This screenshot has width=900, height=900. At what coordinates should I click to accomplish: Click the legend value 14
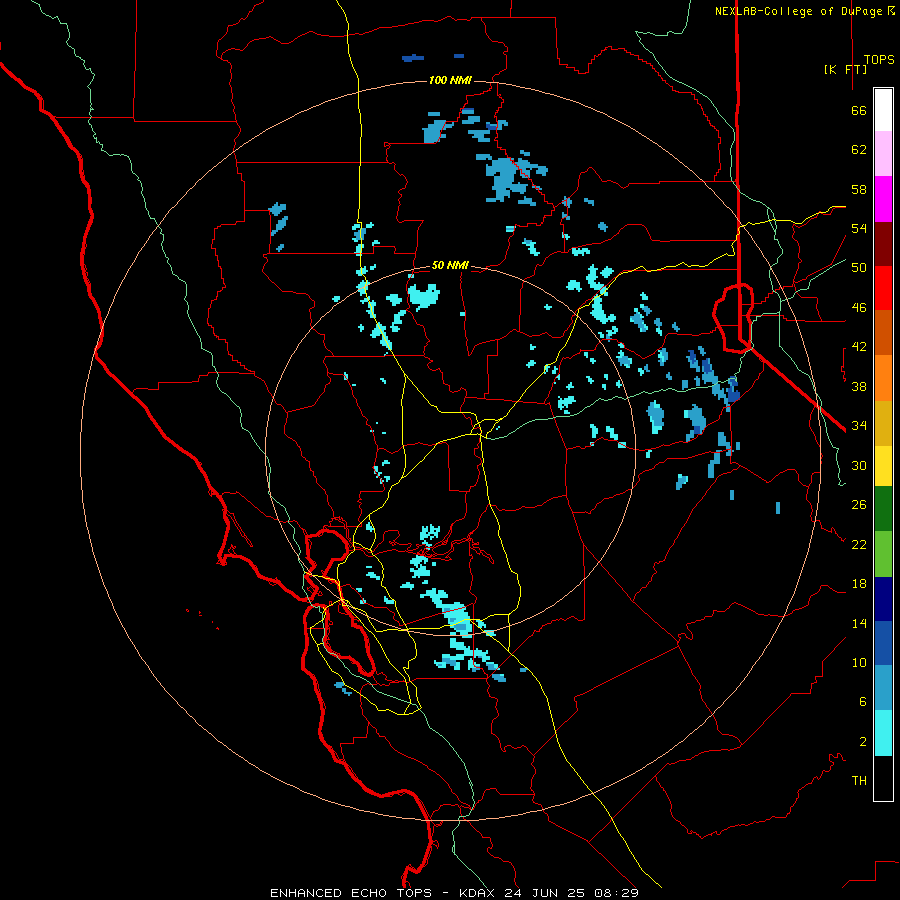click(859, 623)
